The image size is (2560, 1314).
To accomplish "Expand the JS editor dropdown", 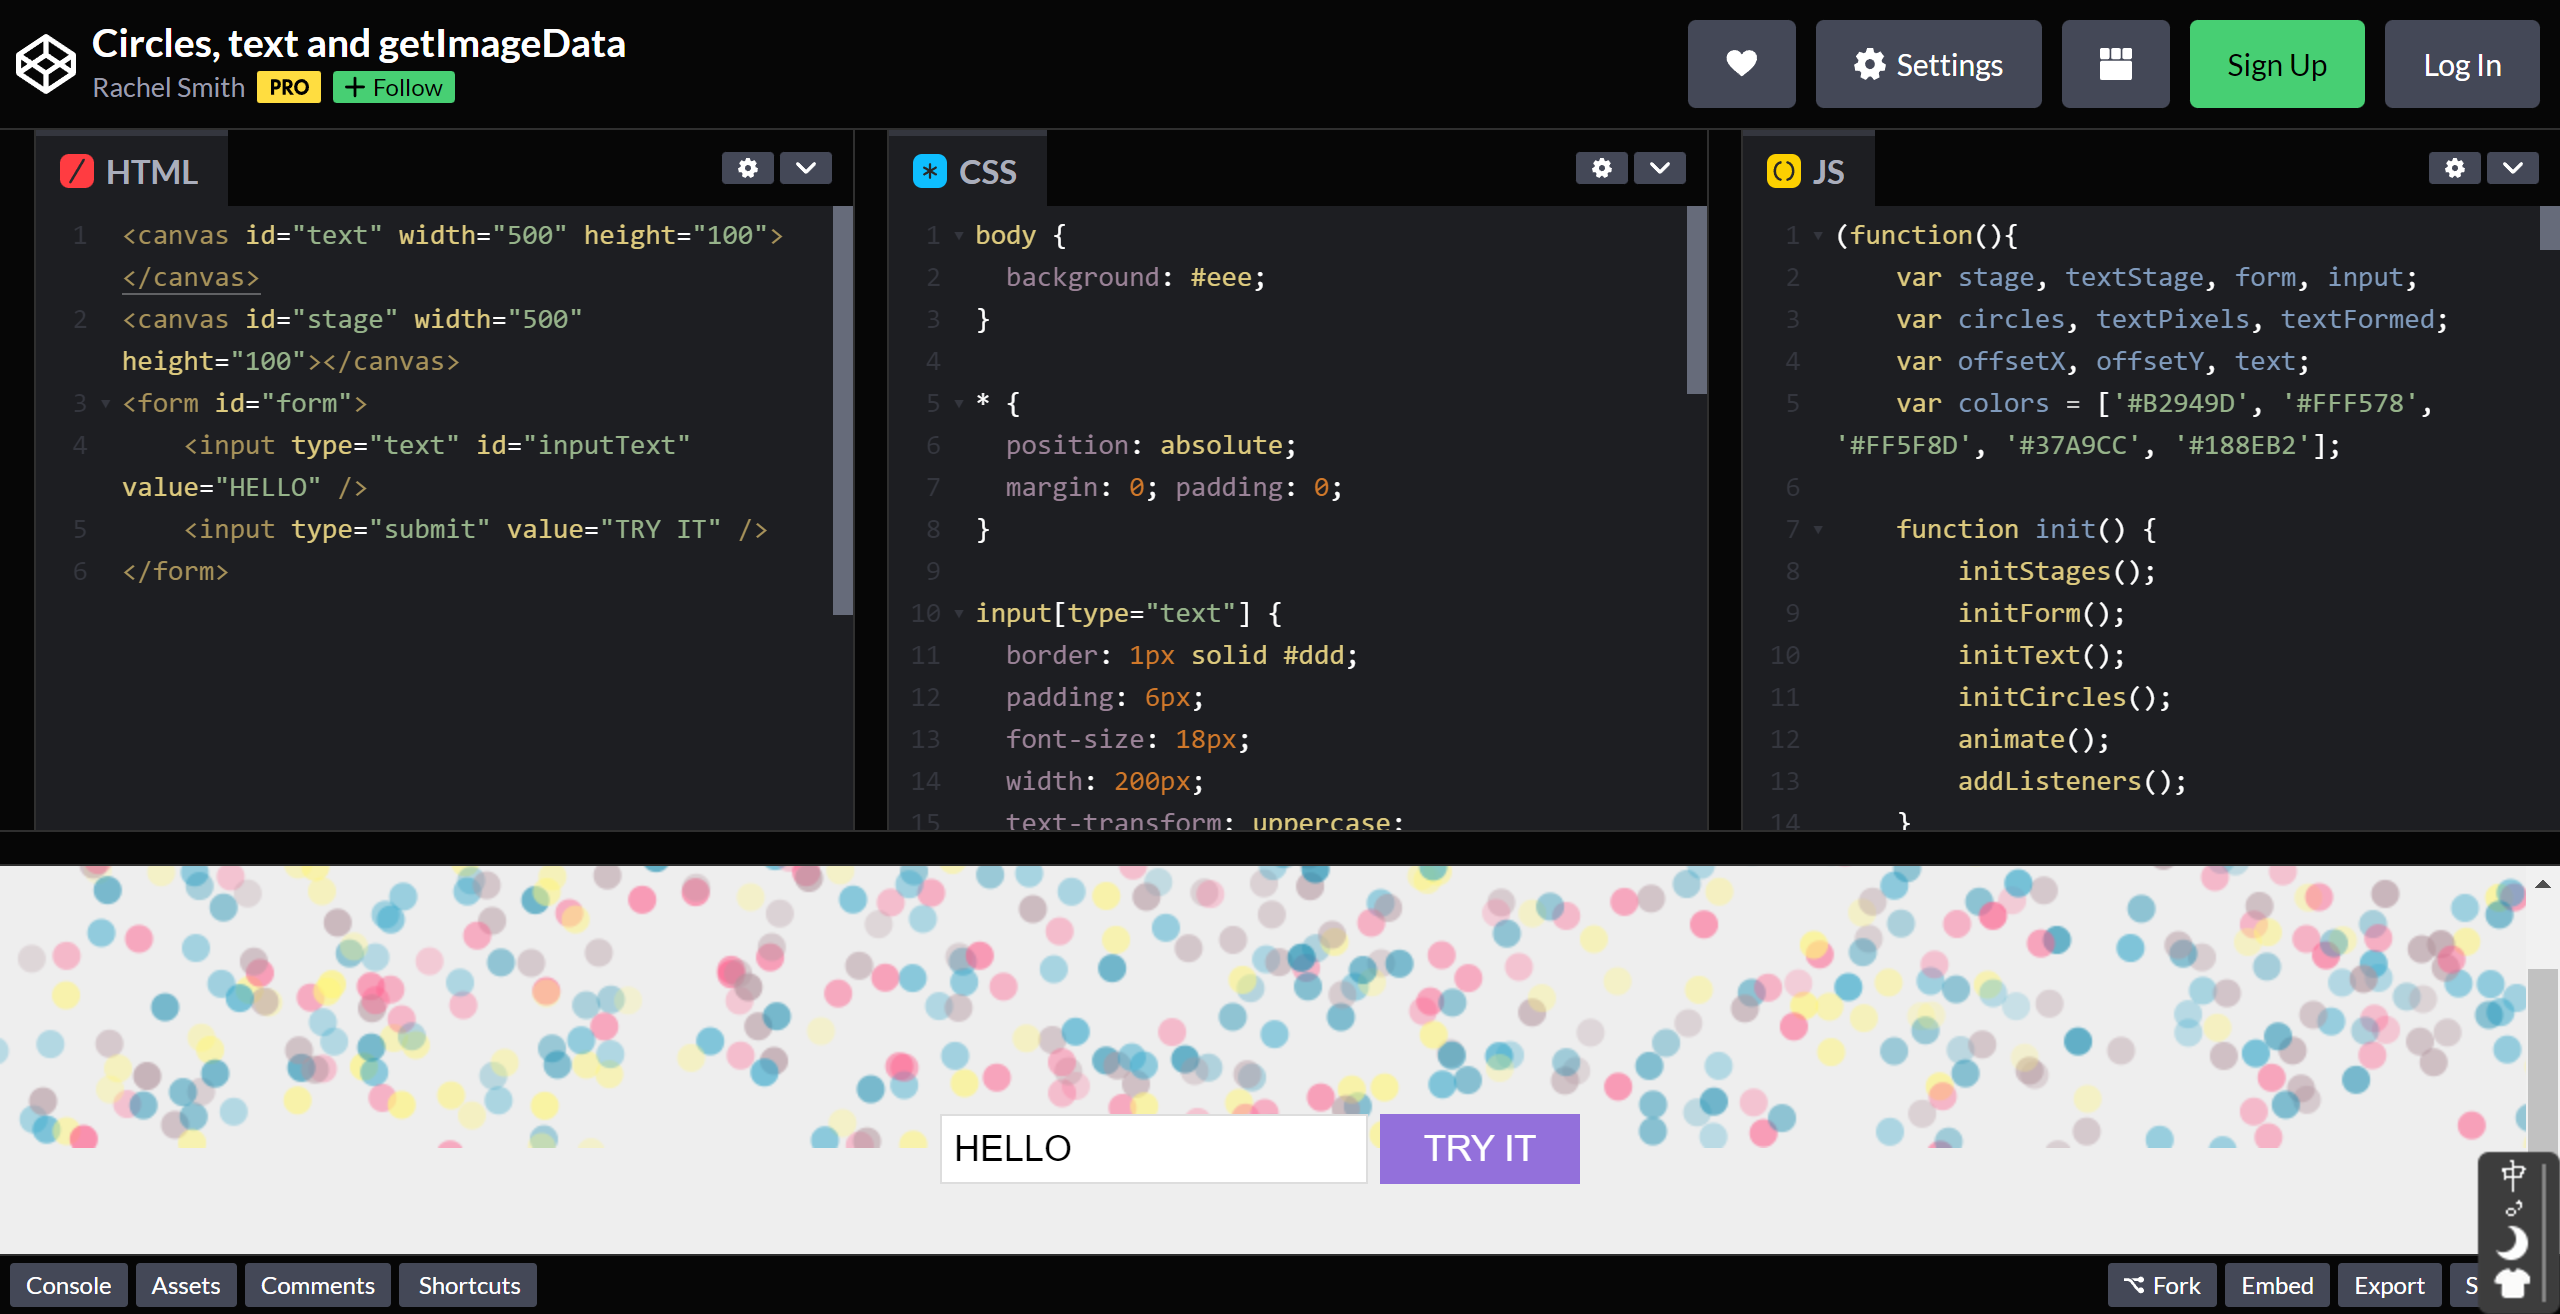I will coord(2512,168).
